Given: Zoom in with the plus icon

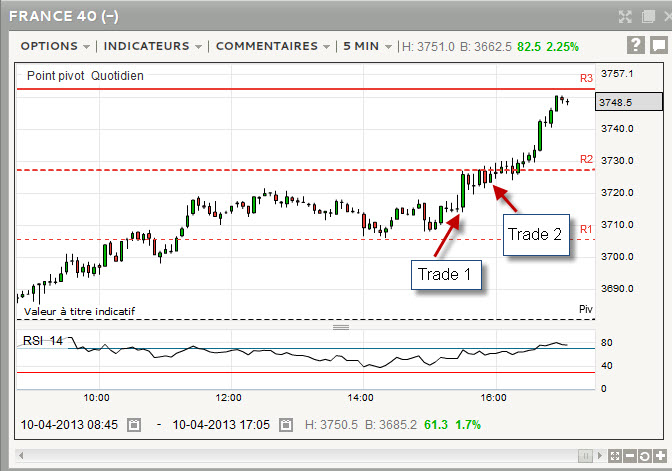Looking at the screenshot, I should tap(660, 456).
